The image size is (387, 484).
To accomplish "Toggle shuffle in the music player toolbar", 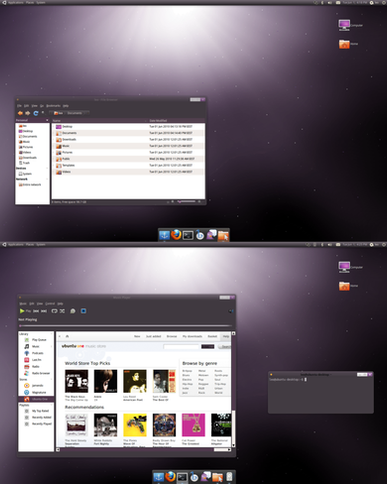I will tap(62, 311).
